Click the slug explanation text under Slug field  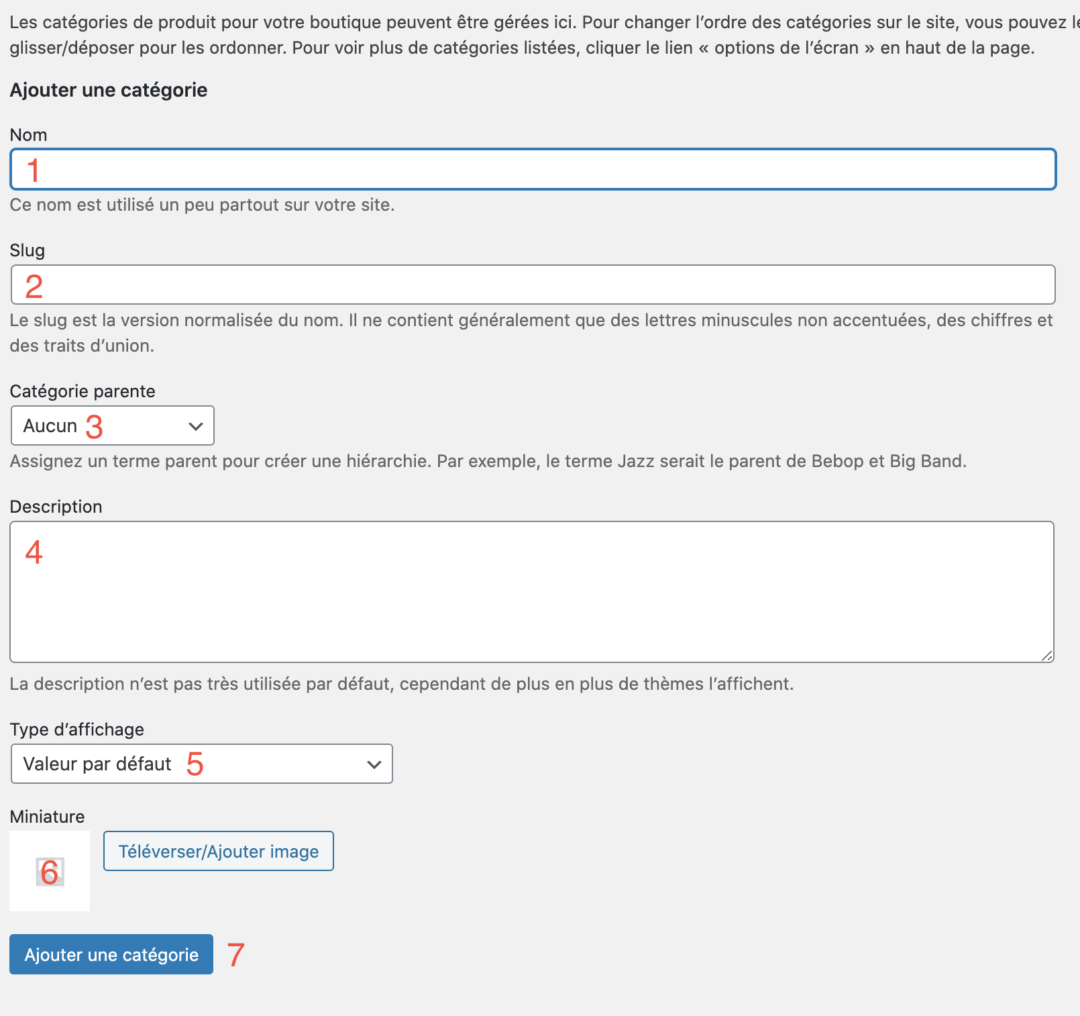[x=531, y=333]
